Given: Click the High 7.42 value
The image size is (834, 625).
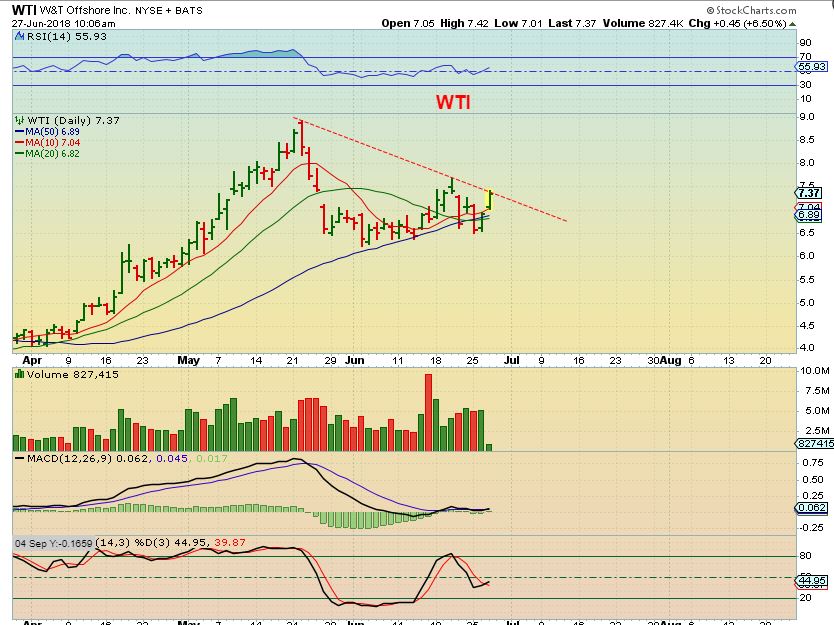Looking at the screenshot, I should click(x=464, y=23).
